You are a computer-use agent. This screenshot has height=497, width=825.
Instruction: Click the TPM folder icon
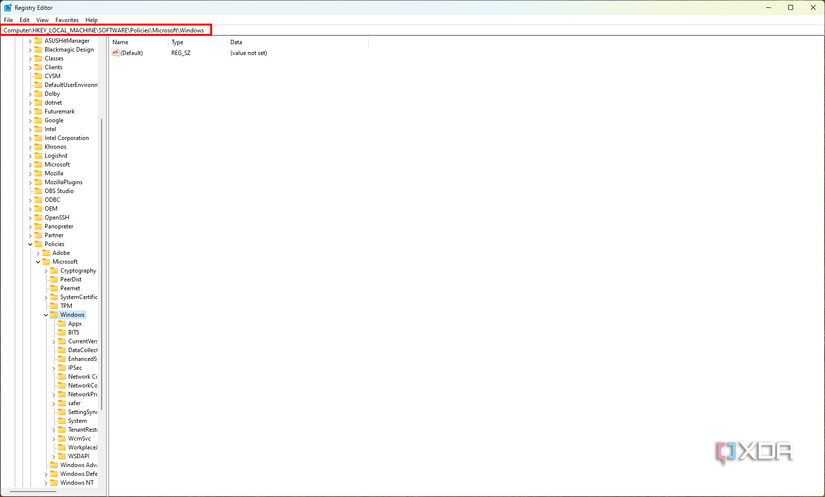point(54,306)
